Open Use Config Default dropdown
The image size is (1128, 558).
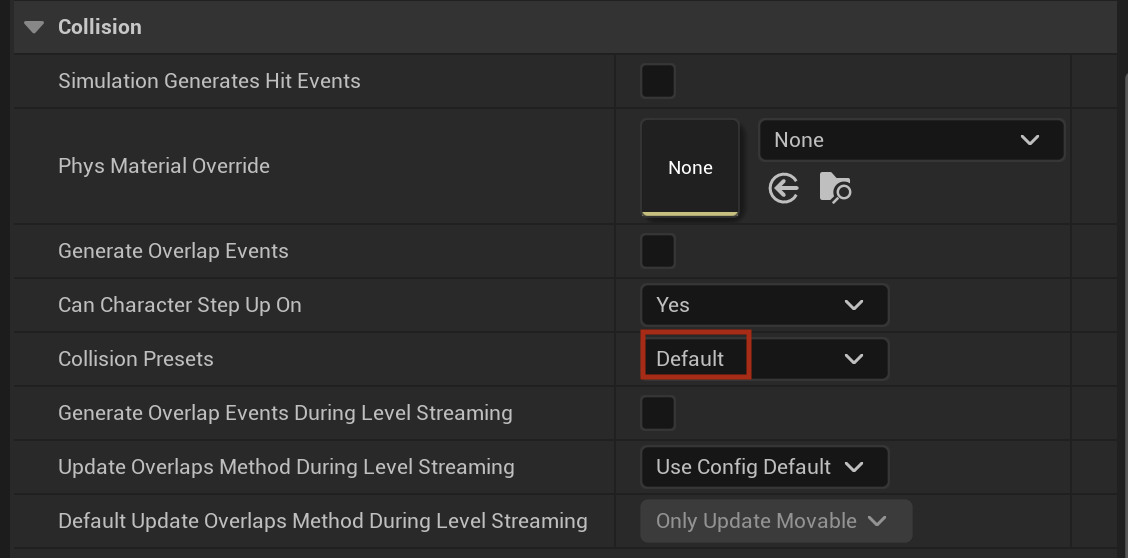765,467
